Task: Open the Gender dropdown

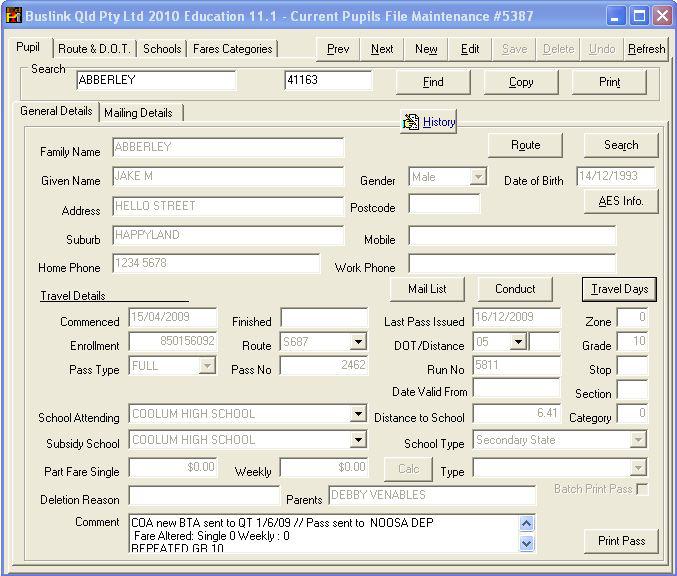Action: (x=478, y=177)
